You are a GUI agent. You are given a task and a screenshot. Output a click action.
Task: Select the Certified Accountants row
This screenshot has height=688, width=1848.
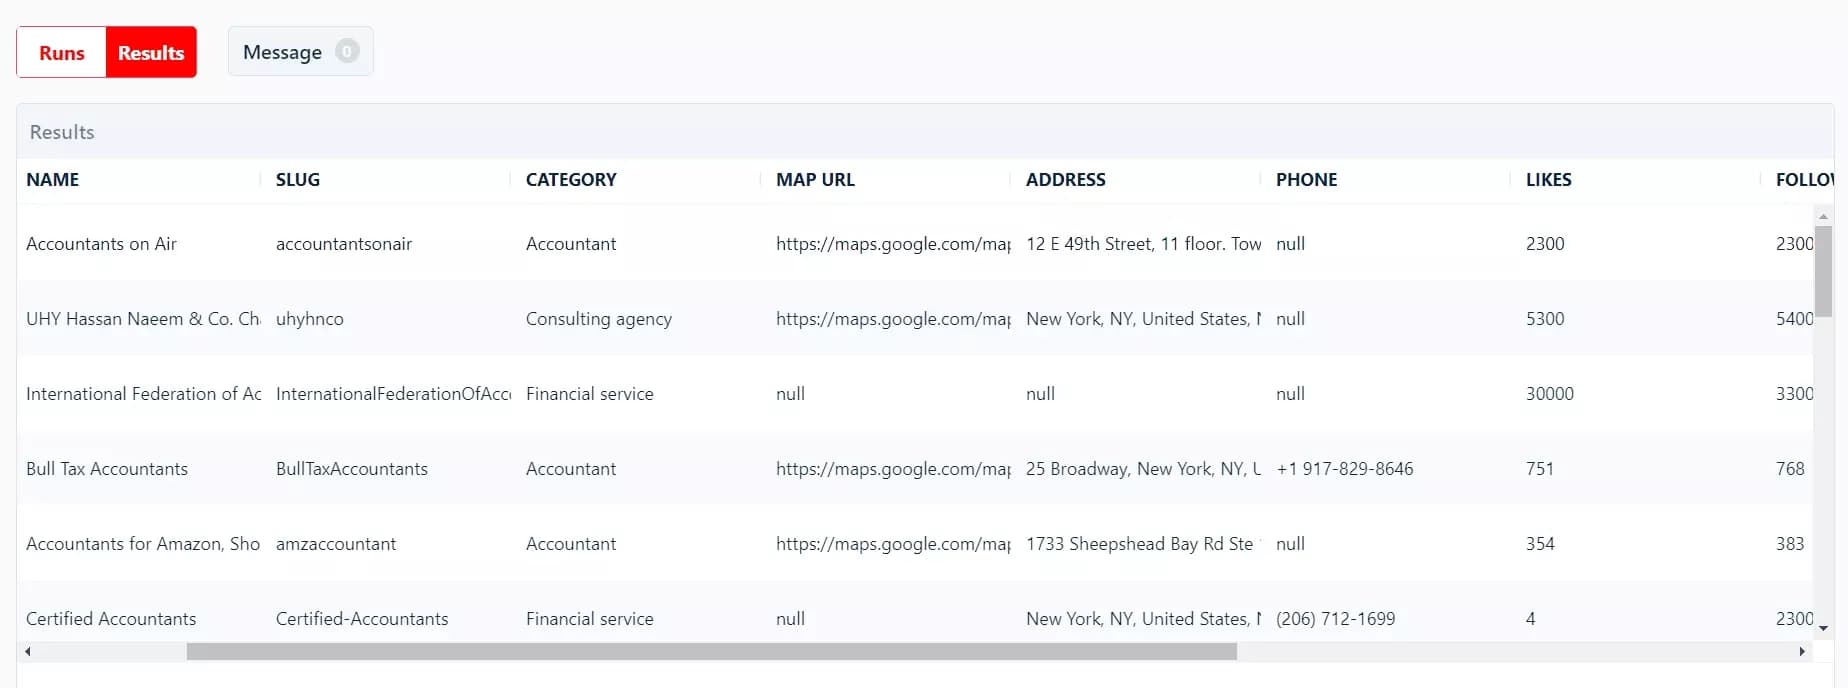[x=111, y=618]
